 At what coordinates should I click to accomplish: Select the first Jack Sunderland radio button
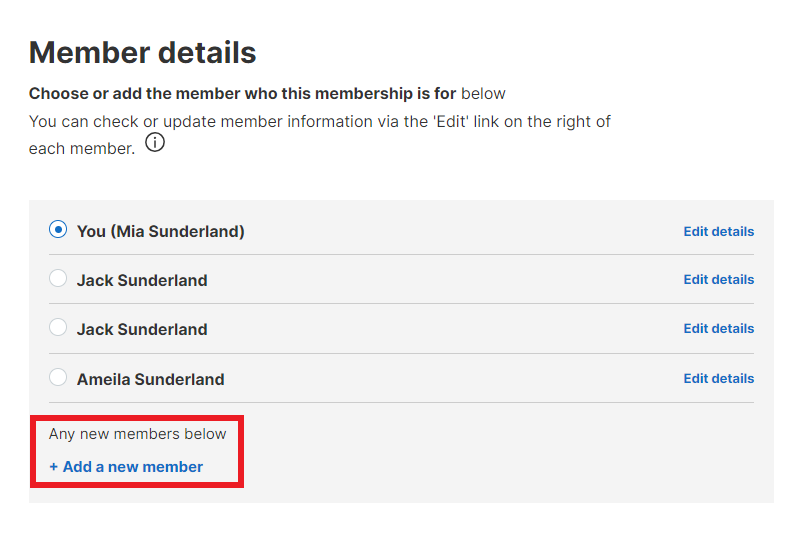(58, 279)
